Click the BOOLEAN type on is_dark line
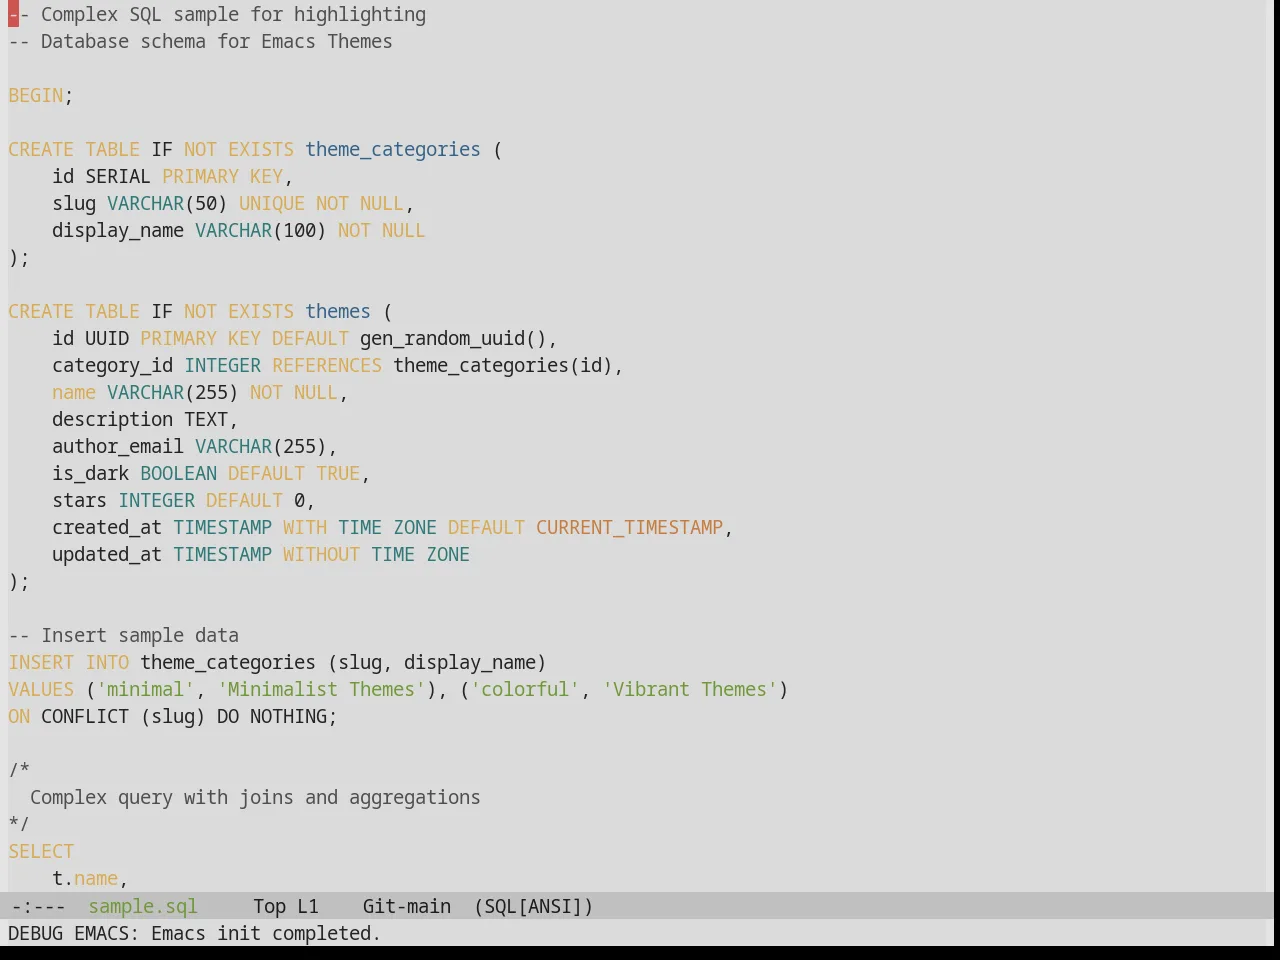Viewport: 1280px width, 960px height. coord(179,473)
